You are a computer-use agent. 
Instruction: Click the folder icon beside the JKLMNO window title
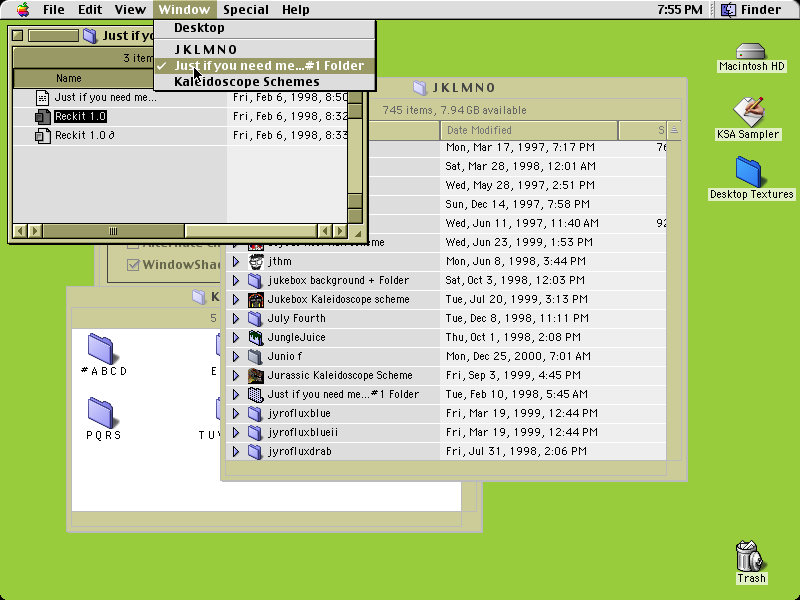[x=419, y=88]
